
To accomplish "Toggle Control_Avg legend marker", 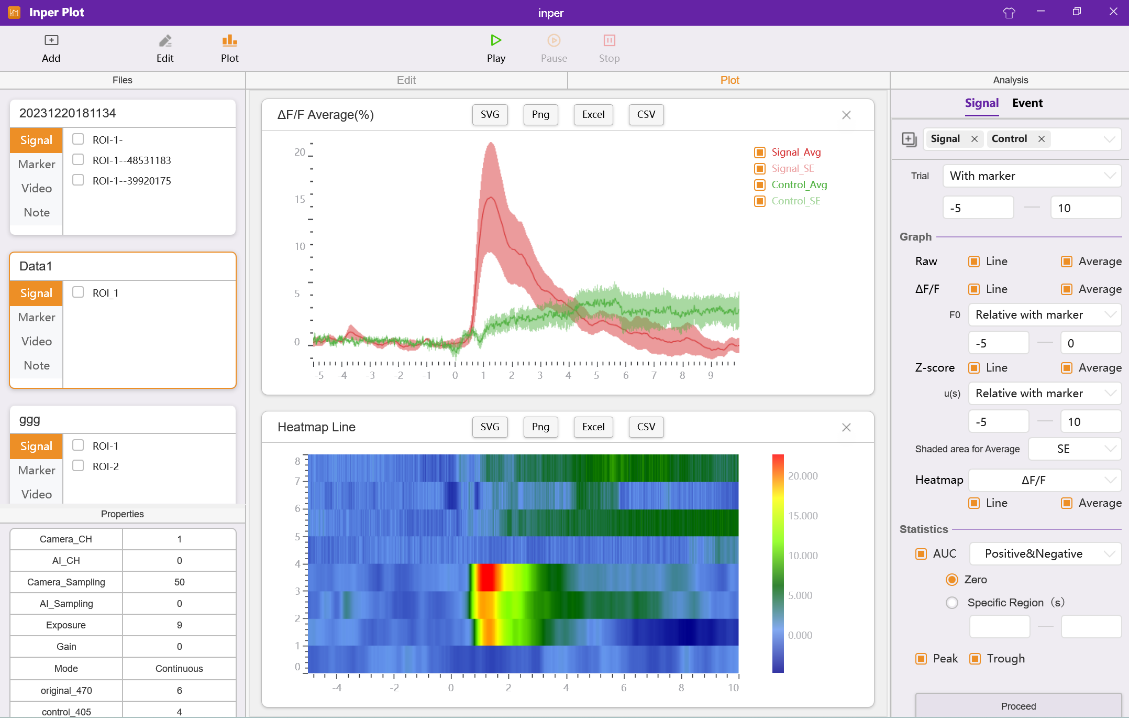I will (760, 184).
